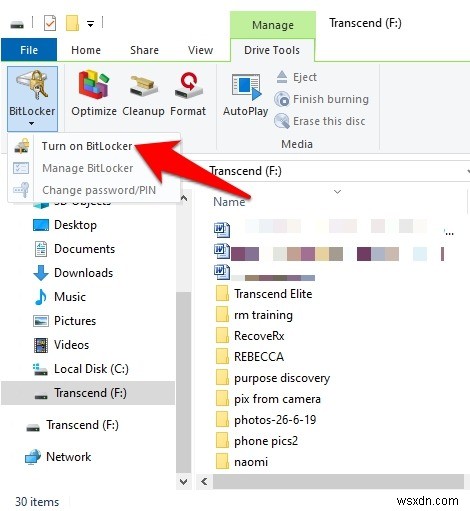The height and width of the screenshot is (511, 470).
Task: Click navigation pane scroll up arrow
Action: coord(184,198)
